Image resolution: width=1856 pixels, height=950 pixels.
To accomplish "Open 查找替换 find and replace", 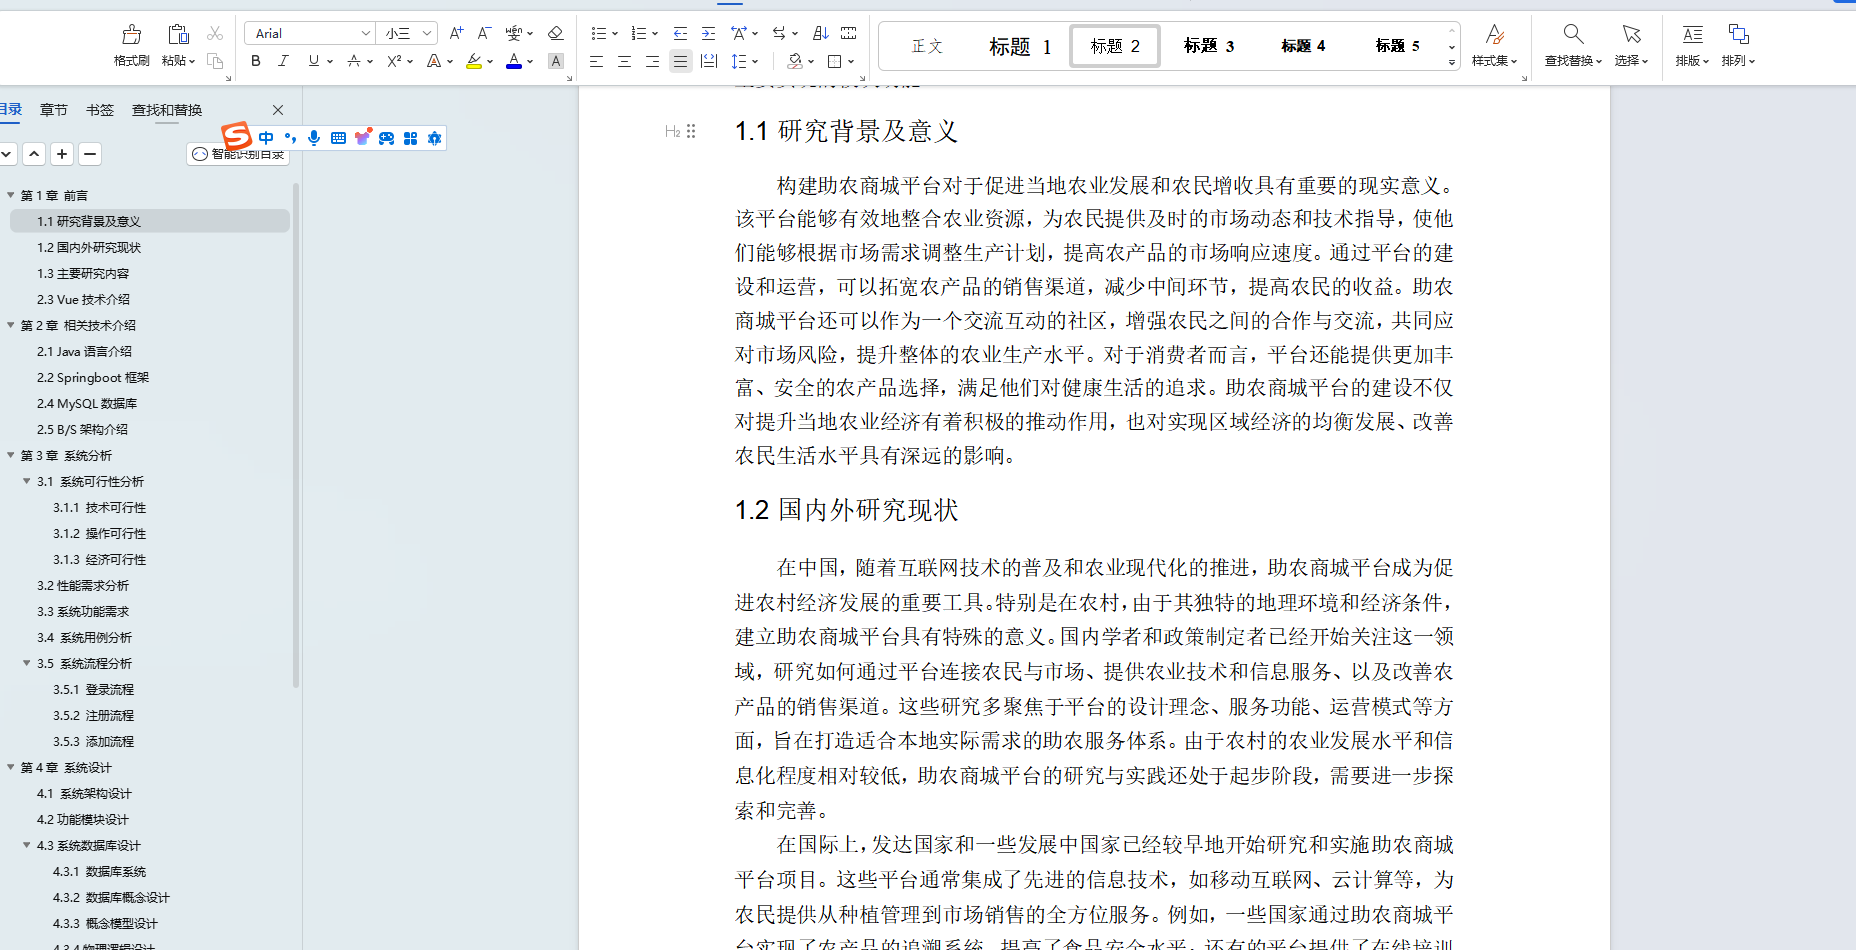I will pos(1573,46).
